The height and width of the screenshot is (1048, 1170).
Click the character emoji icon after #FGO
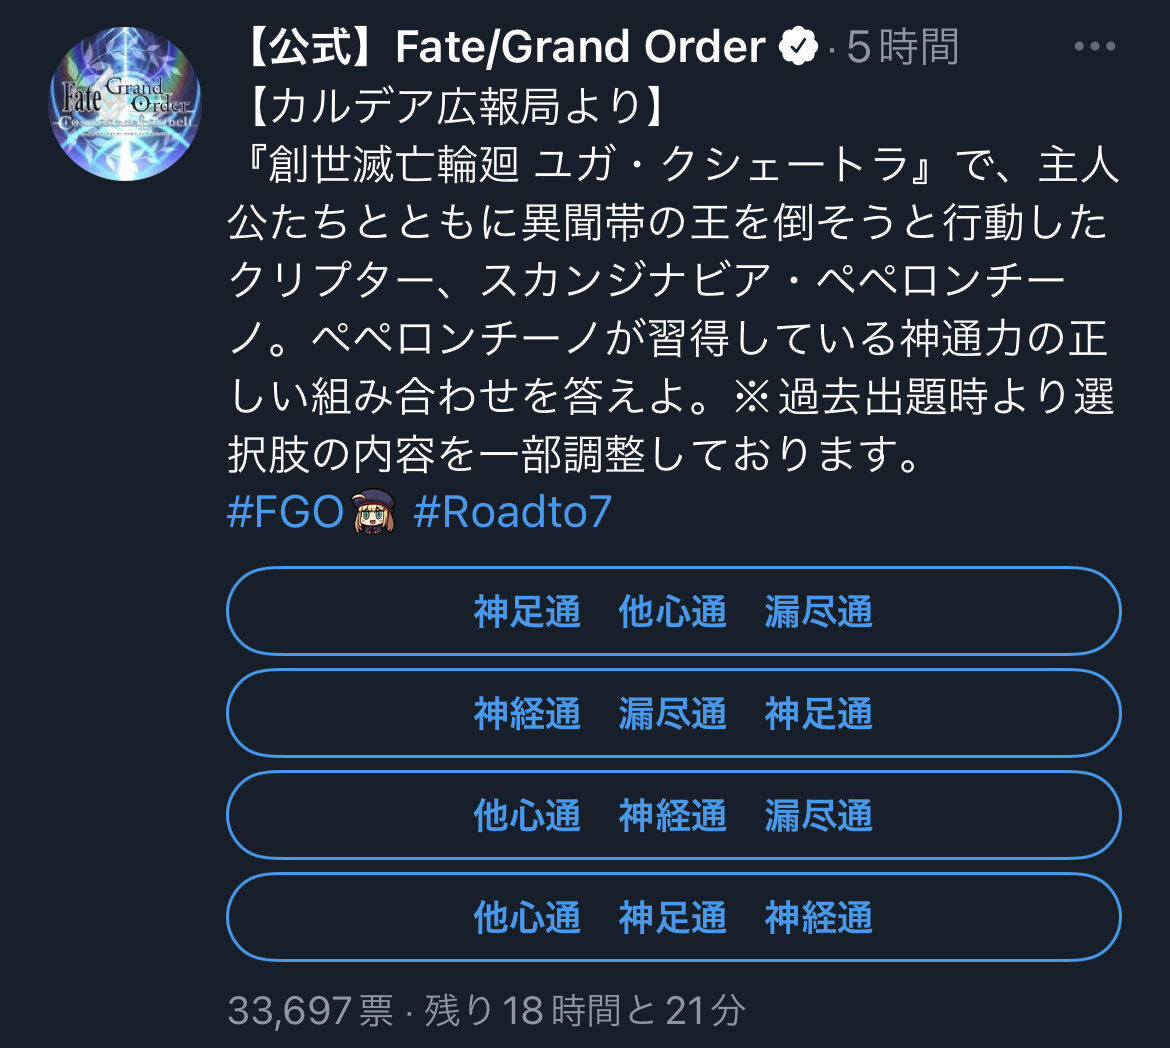click(x=376, y=512)
